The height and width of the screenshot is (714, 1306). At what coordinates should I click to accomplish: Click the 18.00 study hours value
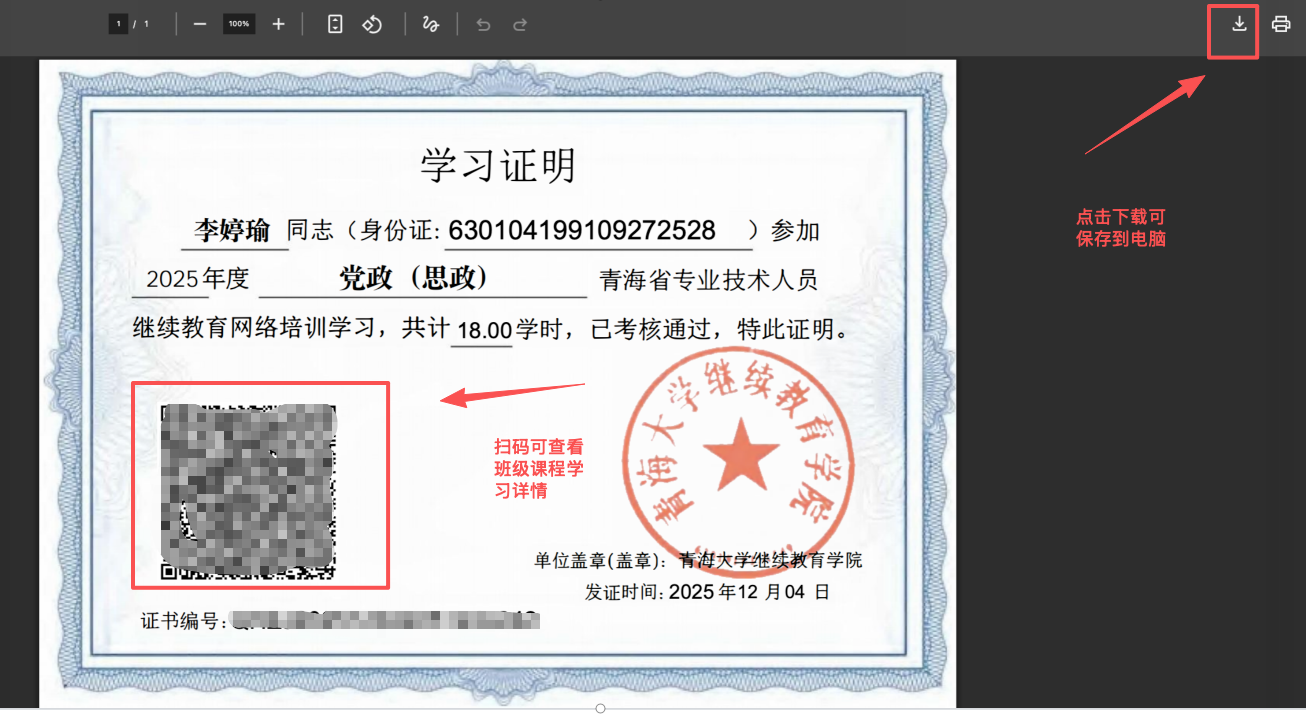pyautogui.click(x=484, y=330)
